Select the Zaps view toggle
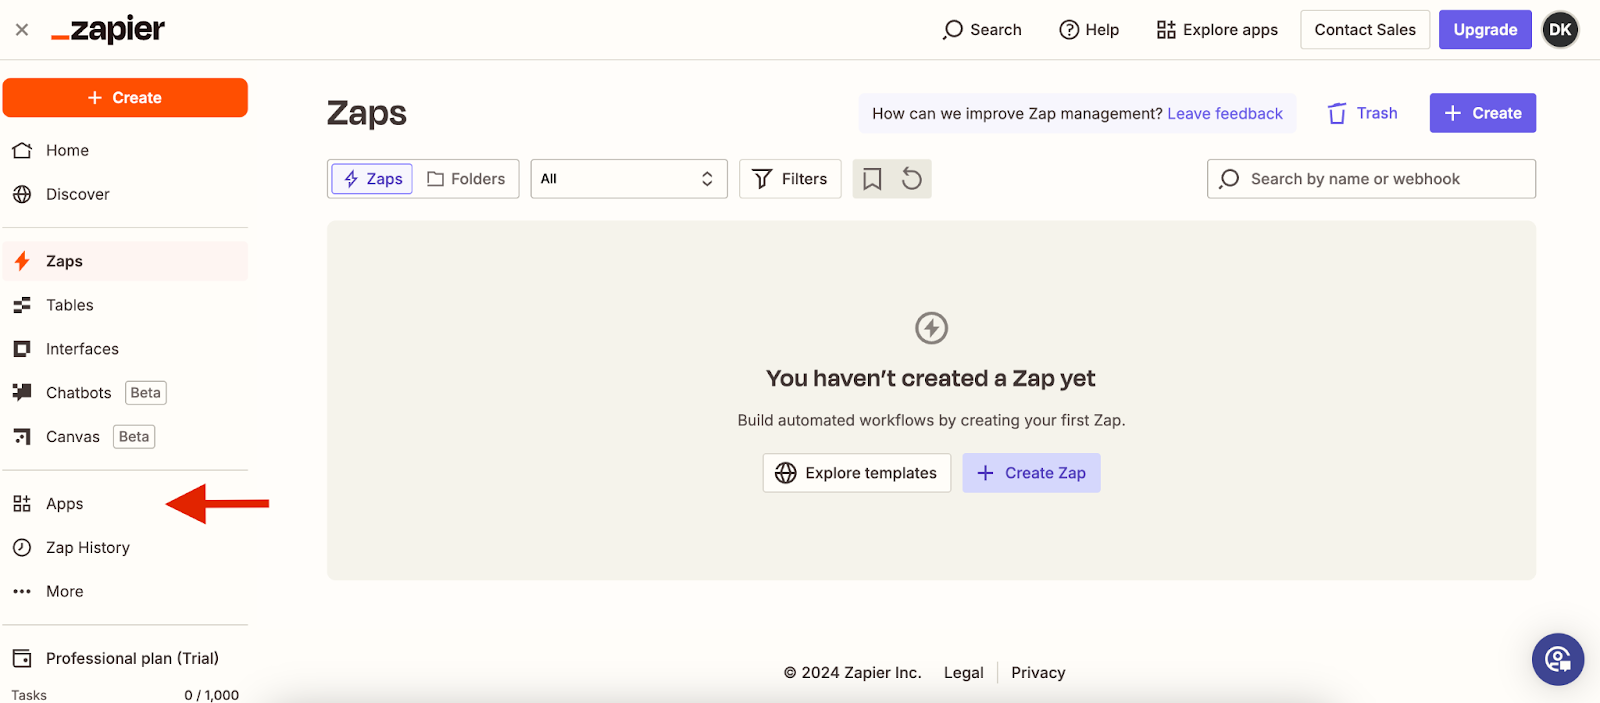The width and height of the screenshot is (1600, 703). 373,179
